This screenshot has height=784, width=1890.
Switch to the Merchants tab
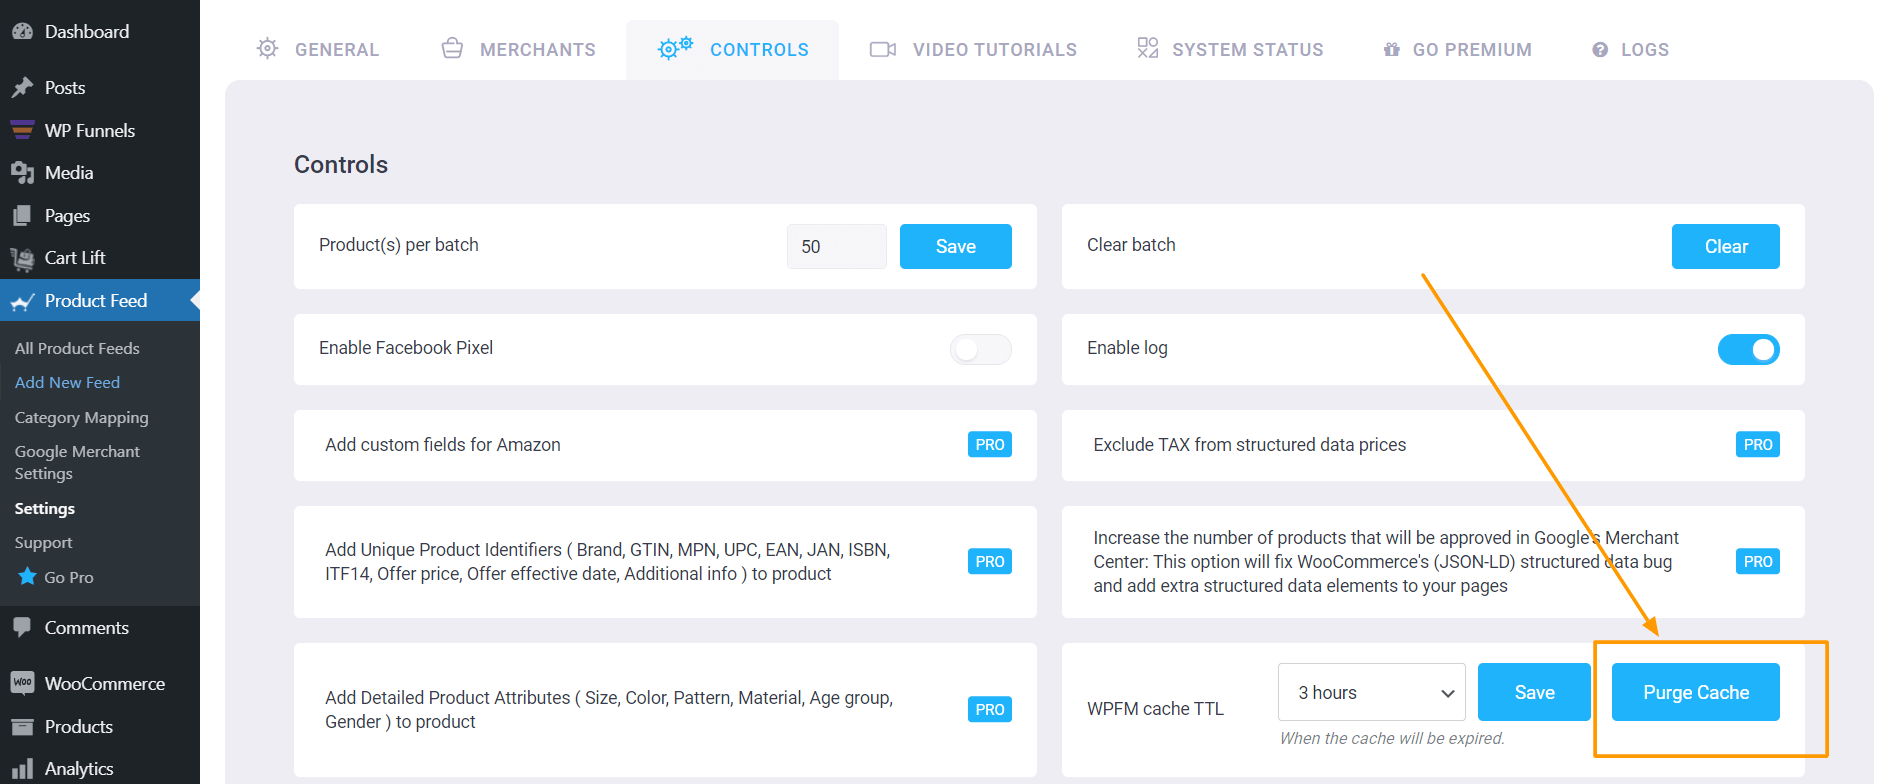click(537, 50)
